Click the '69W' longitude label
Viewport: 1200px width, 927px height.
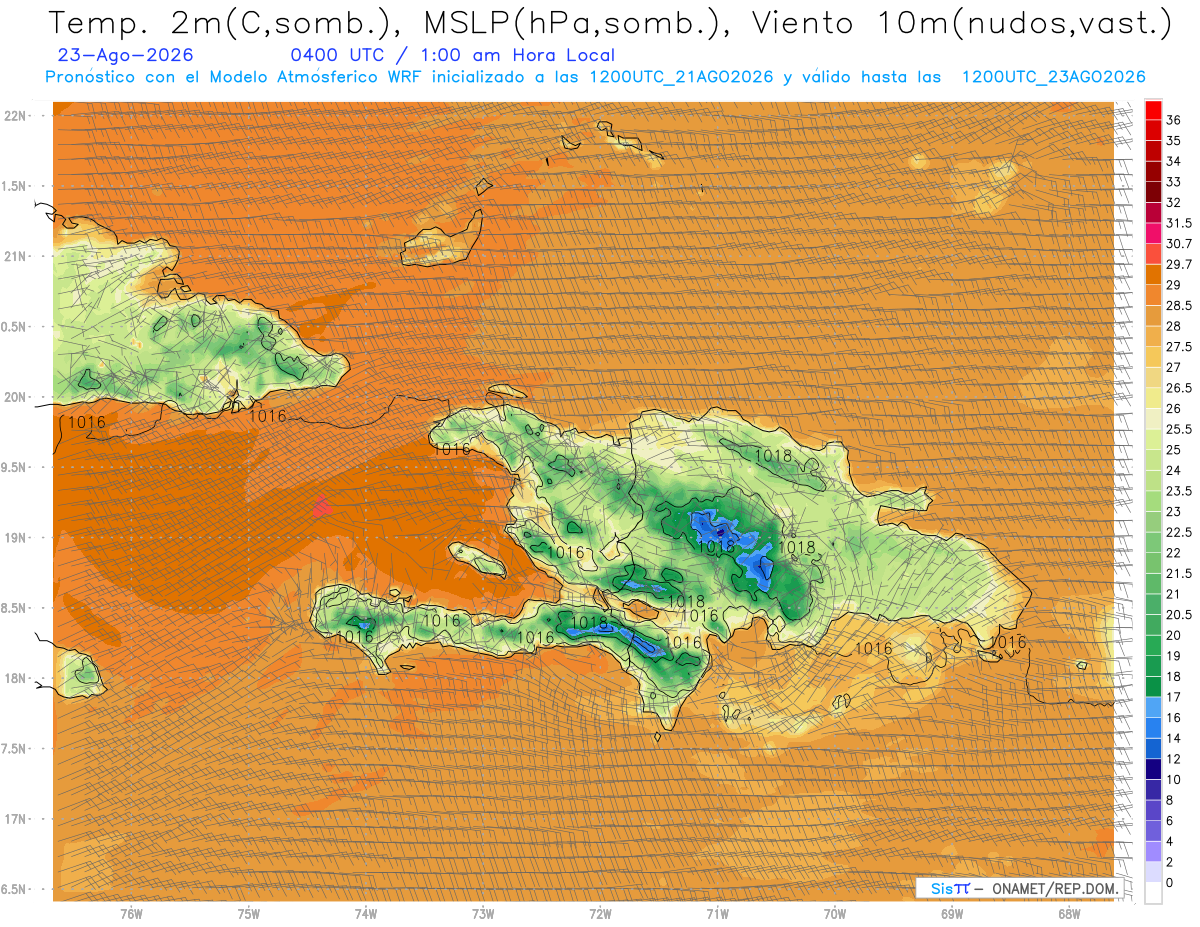click(x=952, y=914)
